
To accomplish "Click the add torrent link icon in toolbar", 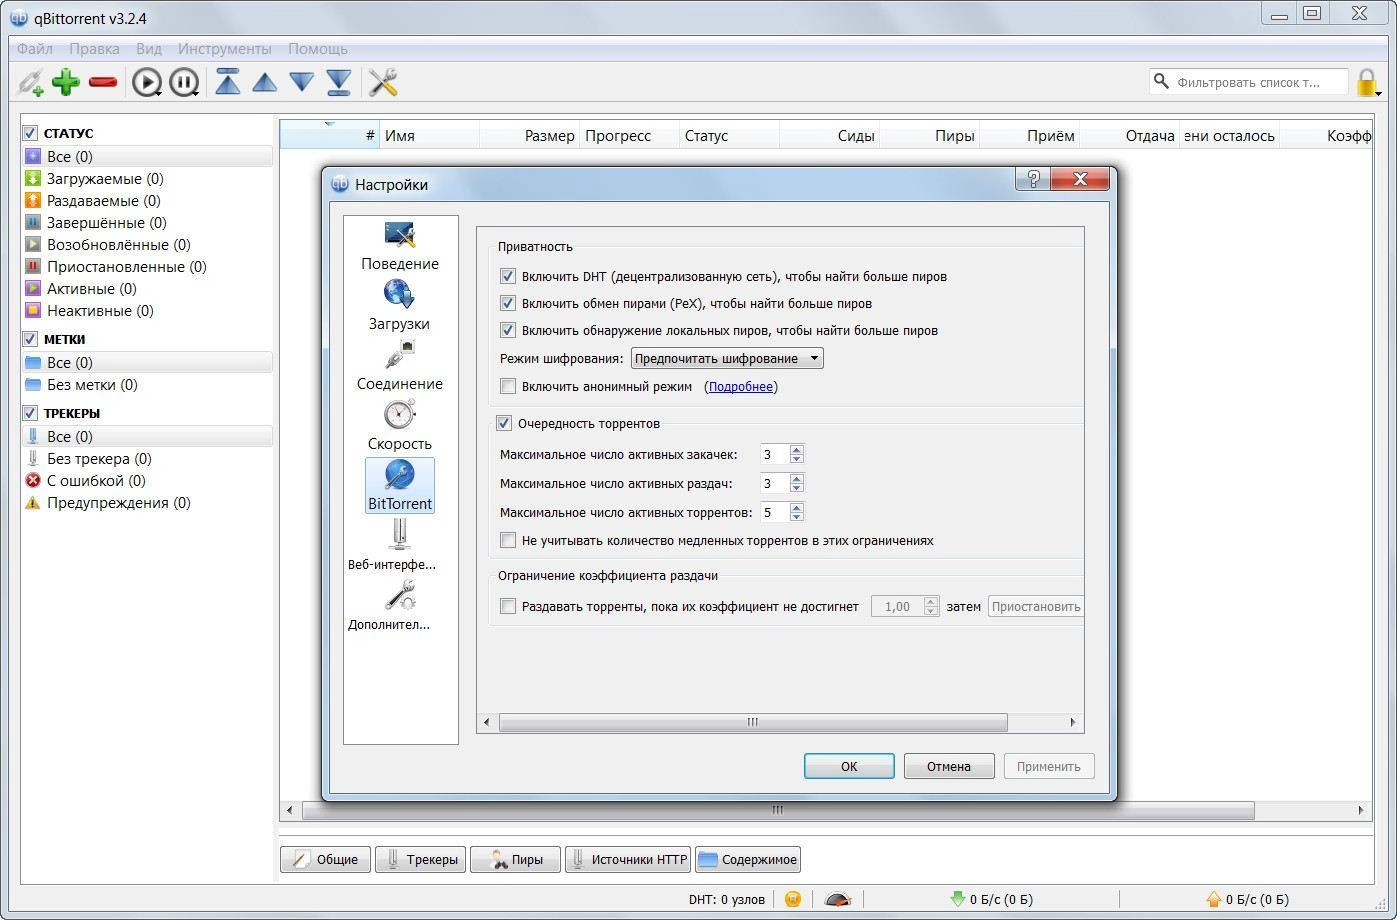I will point(31,83).
